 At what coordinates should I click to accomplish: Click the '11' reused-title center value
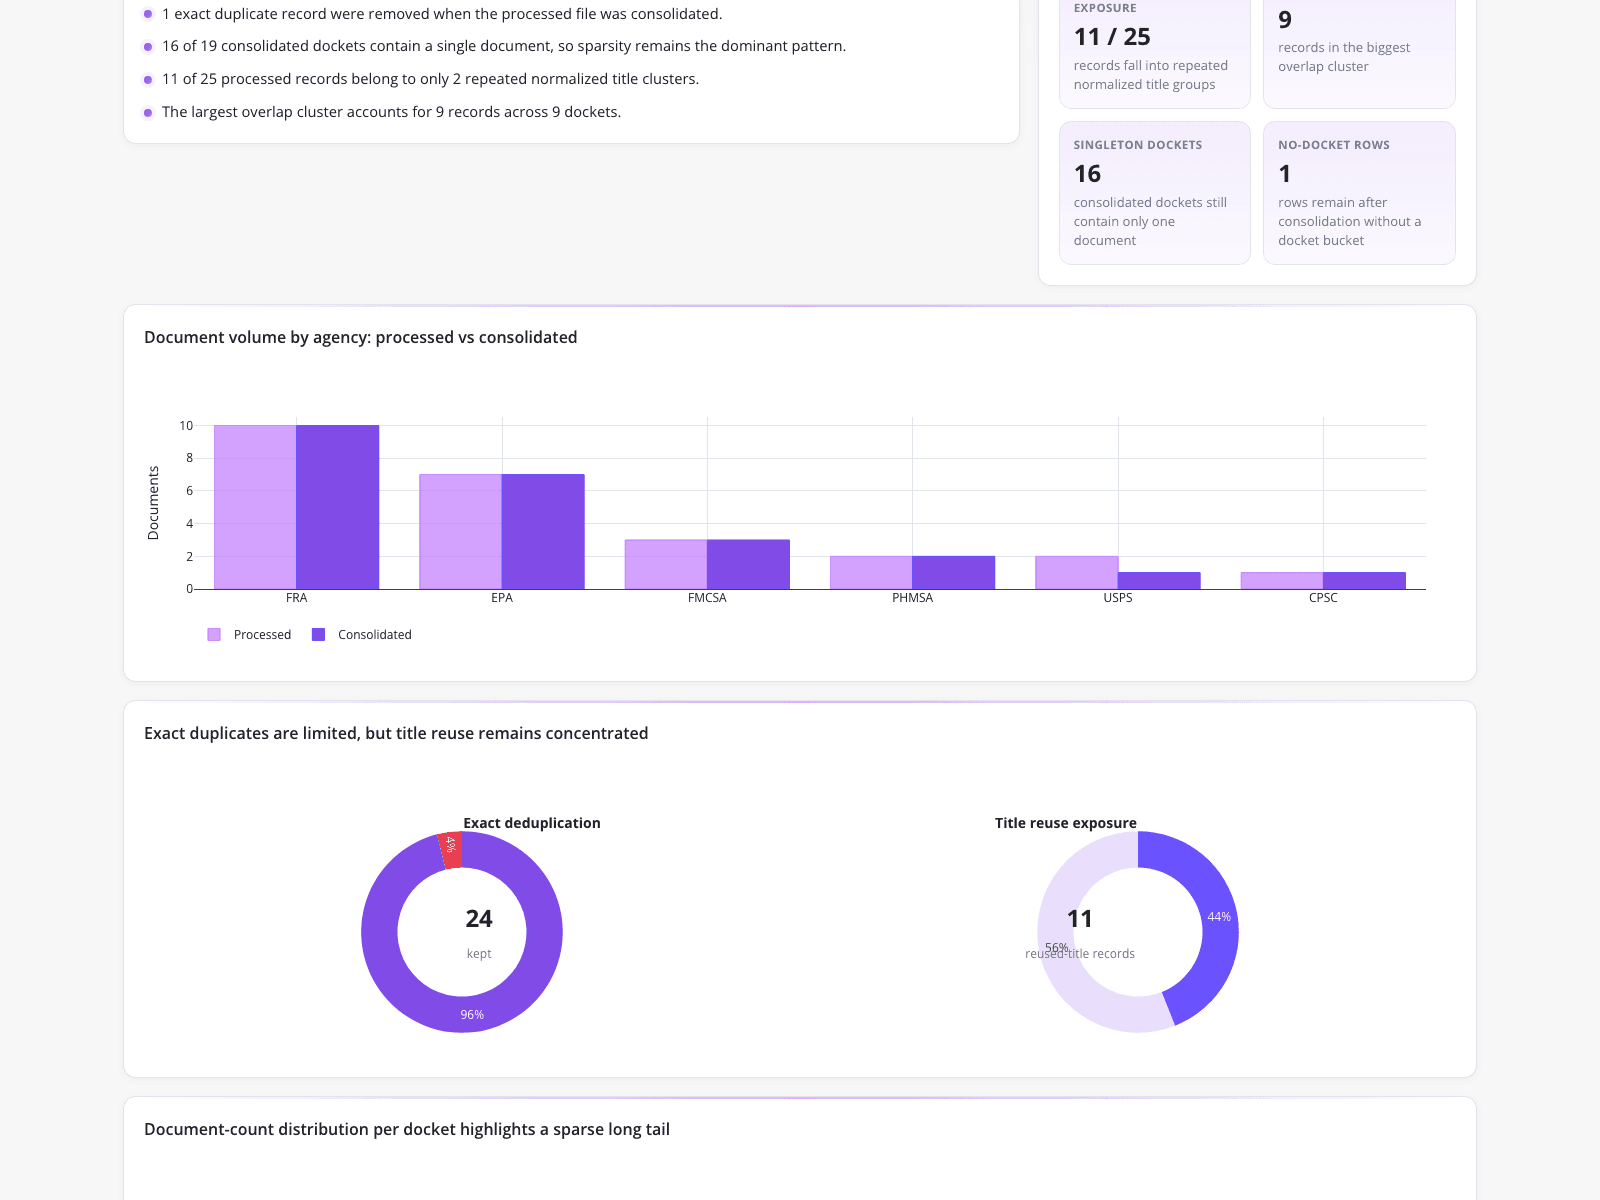pos(1080,919)
